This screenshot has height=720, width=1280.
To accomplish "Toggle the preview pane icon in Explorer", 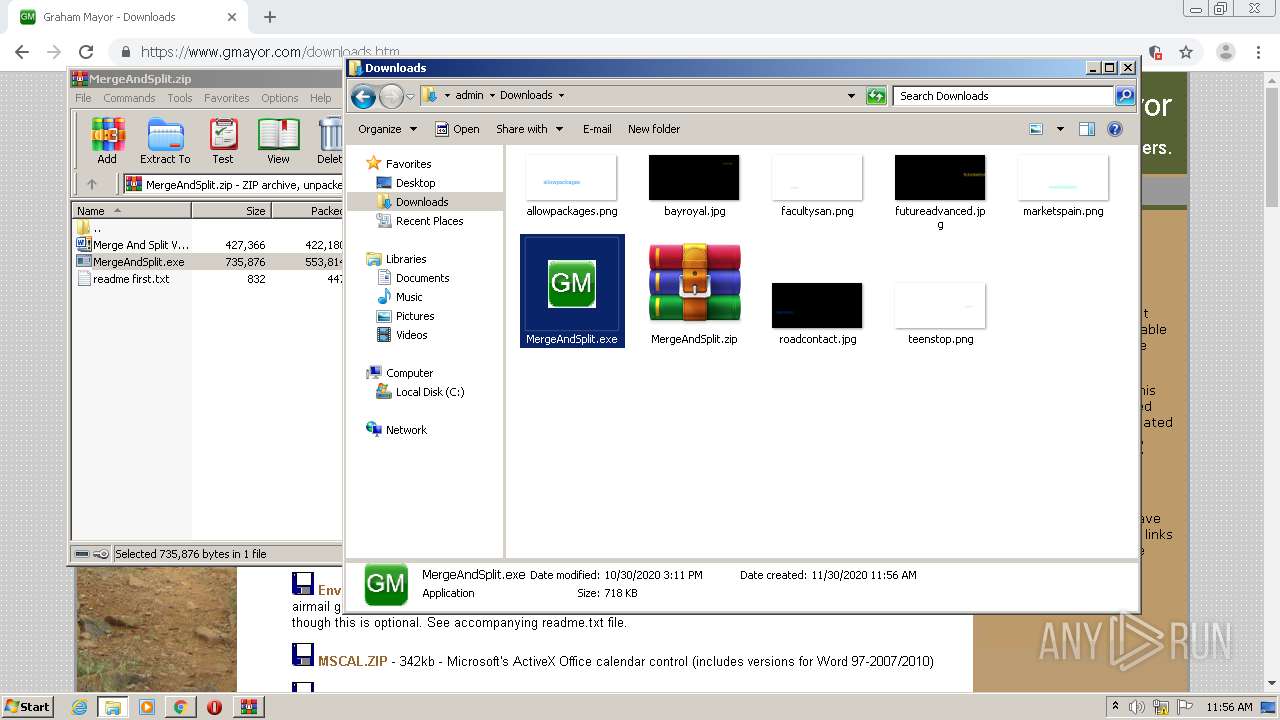I will coord(1087,129).
